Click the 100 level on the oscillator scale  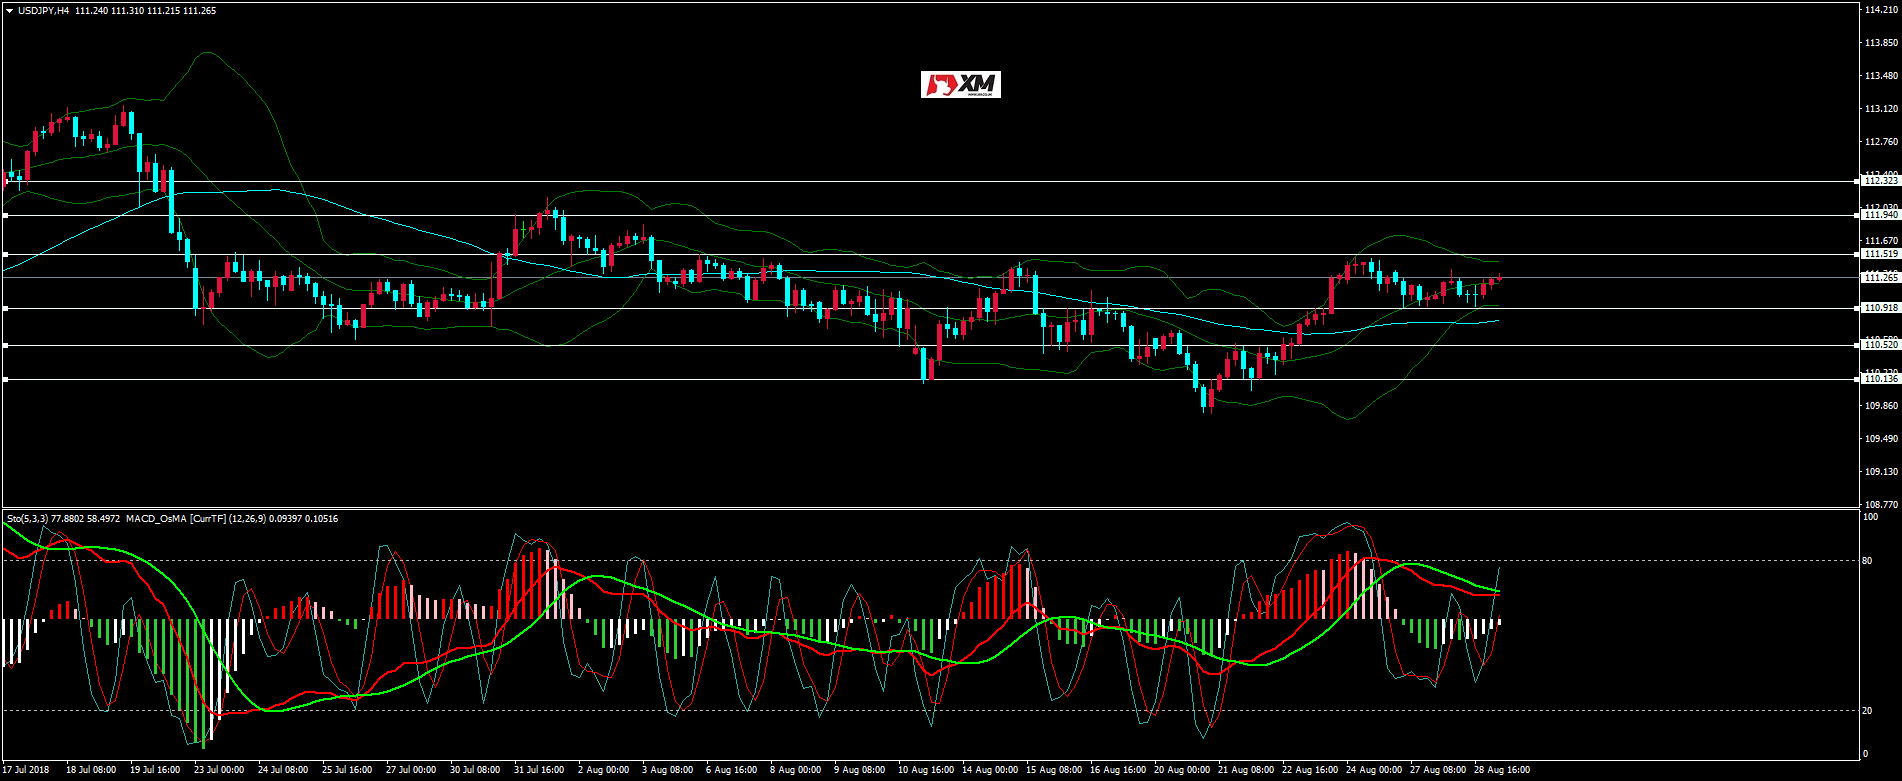pos(1869,517)
